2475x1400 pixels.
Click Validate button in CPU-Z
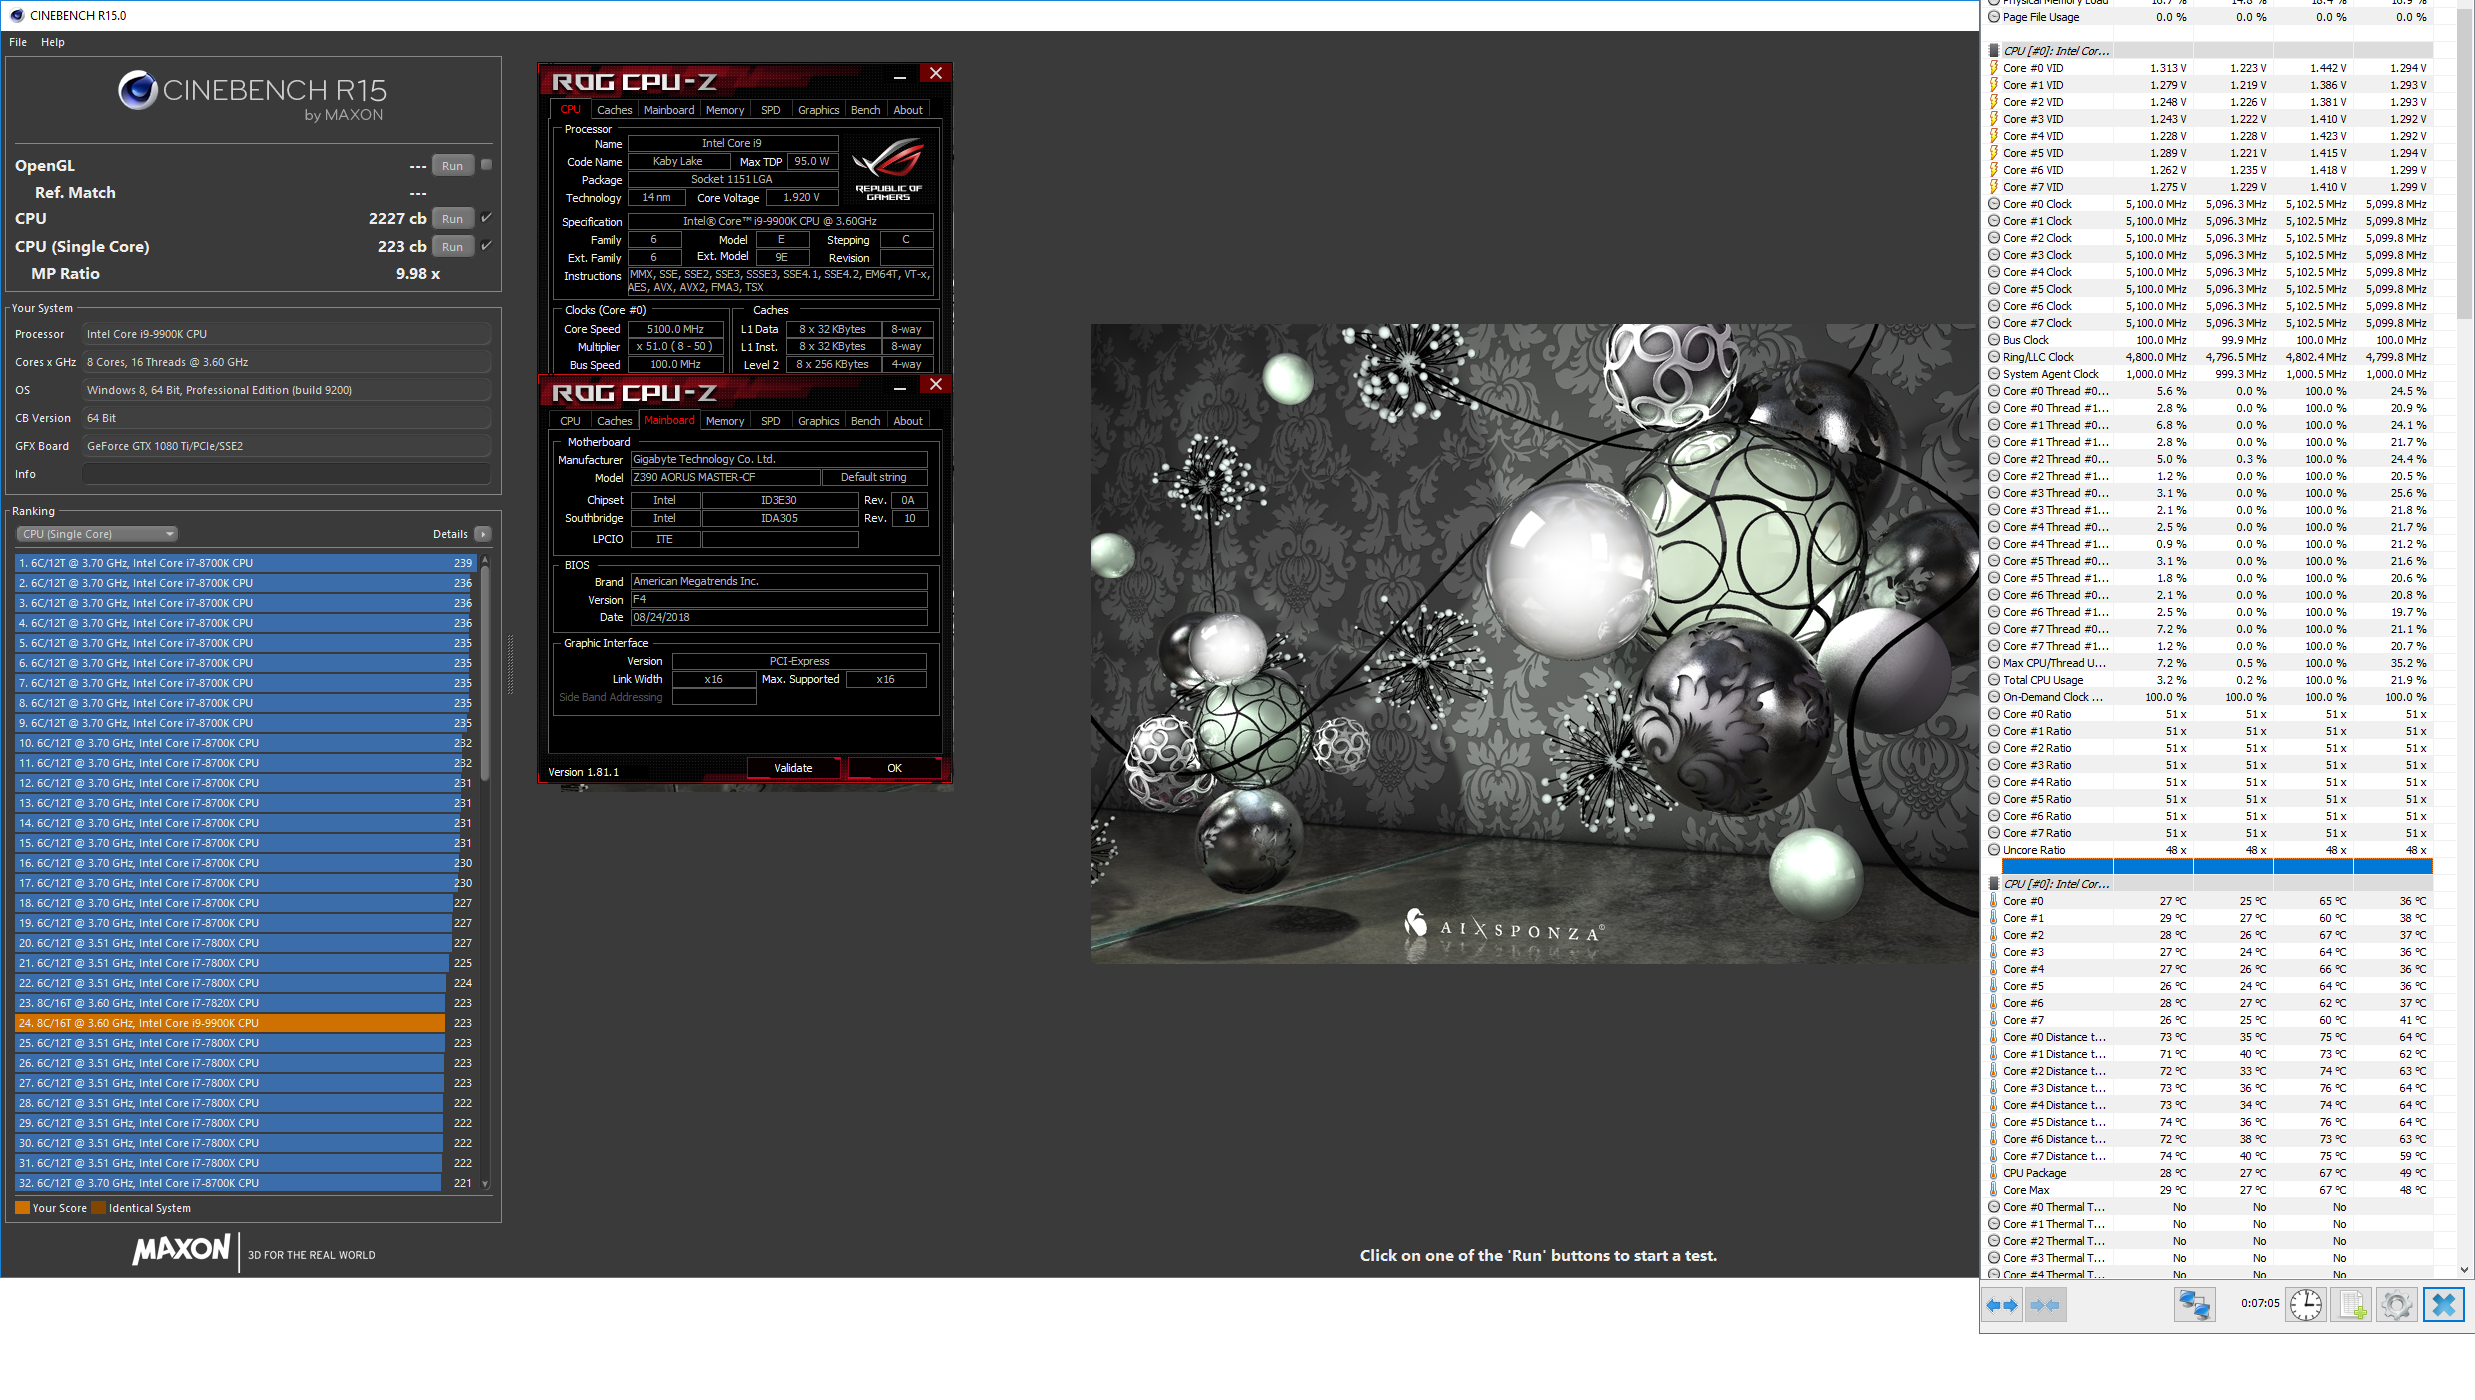pyautogui.click(x=793, y=768)
